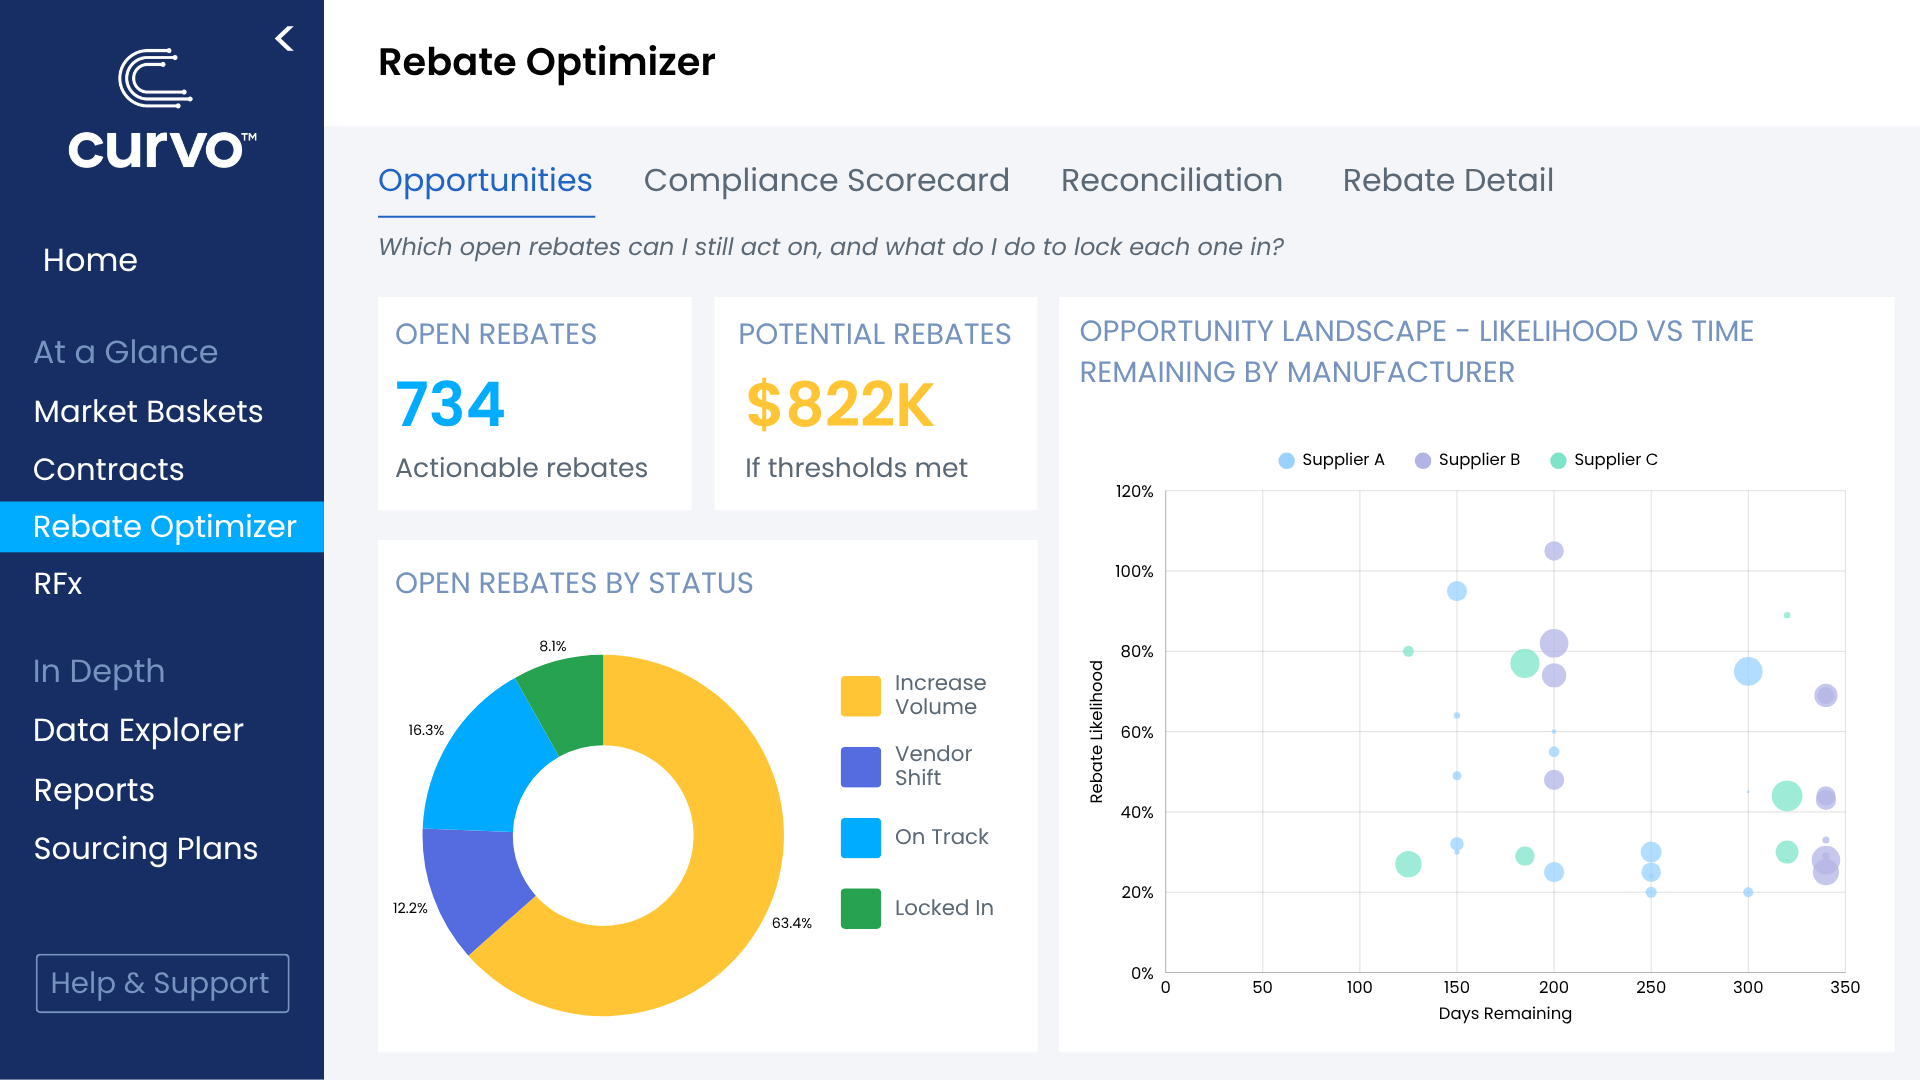Click the 8.1% Locked In donut segment
Image resolution: width=1920 pixels, height=1080 pixels.
click(568, 702)
